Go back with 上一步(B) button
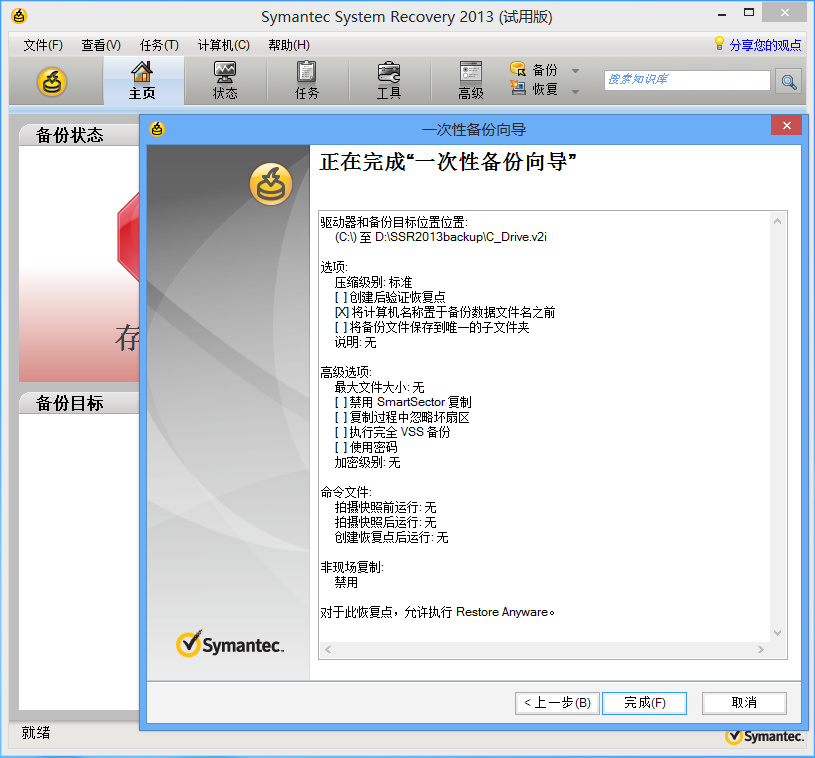 tap(557, 703)
